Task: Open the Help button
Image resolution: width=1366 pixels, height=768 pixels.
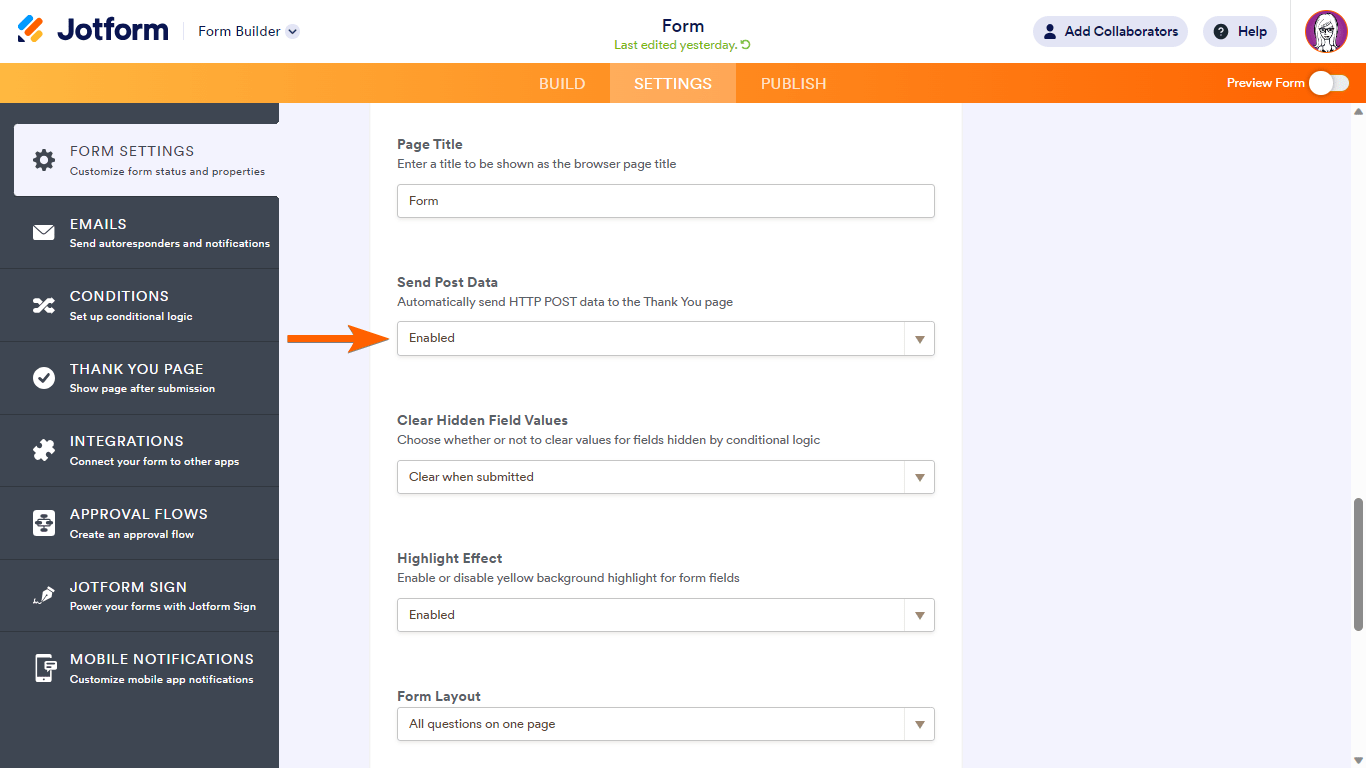Action: (x=1240, y=31)
